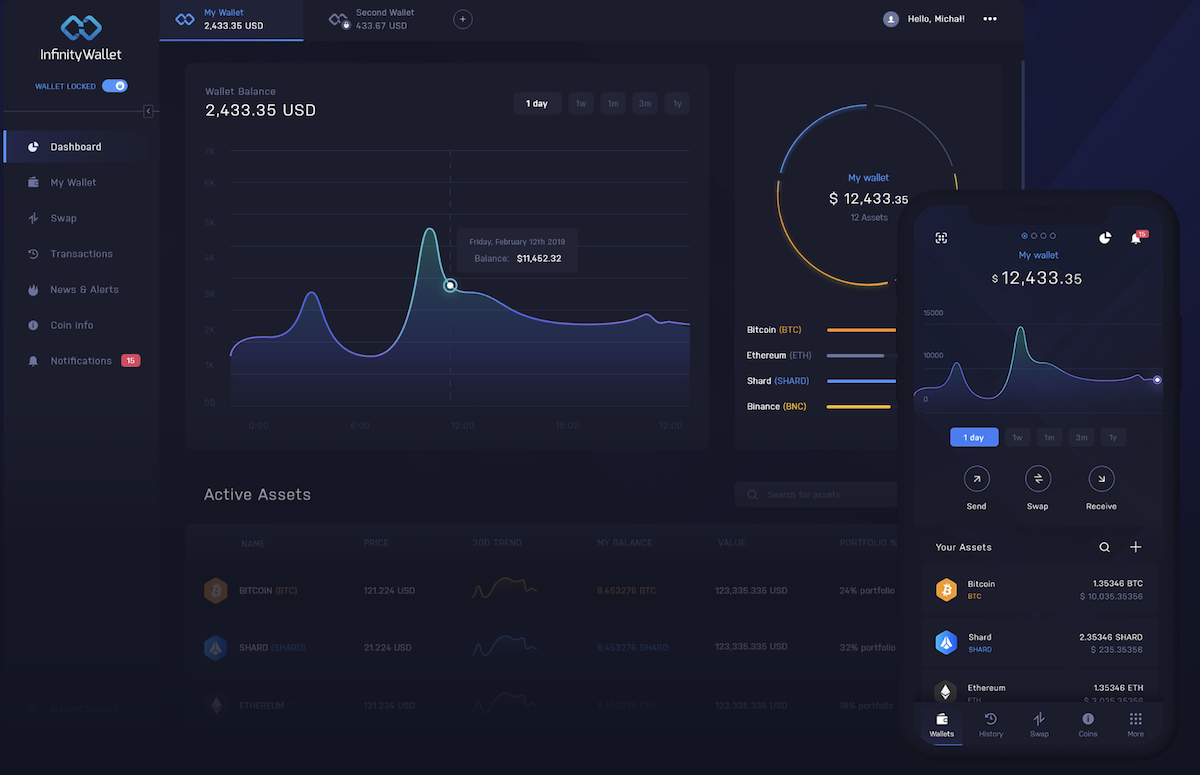Add a new wallet with plus button
The height and width of the screenshot is (775, 1200).
coord(462,19)
